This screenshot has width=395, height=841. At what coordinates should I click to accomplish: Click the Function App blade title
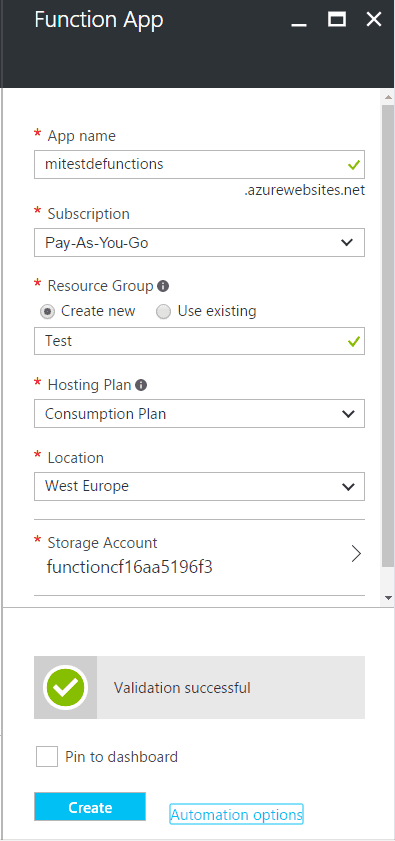99,20
